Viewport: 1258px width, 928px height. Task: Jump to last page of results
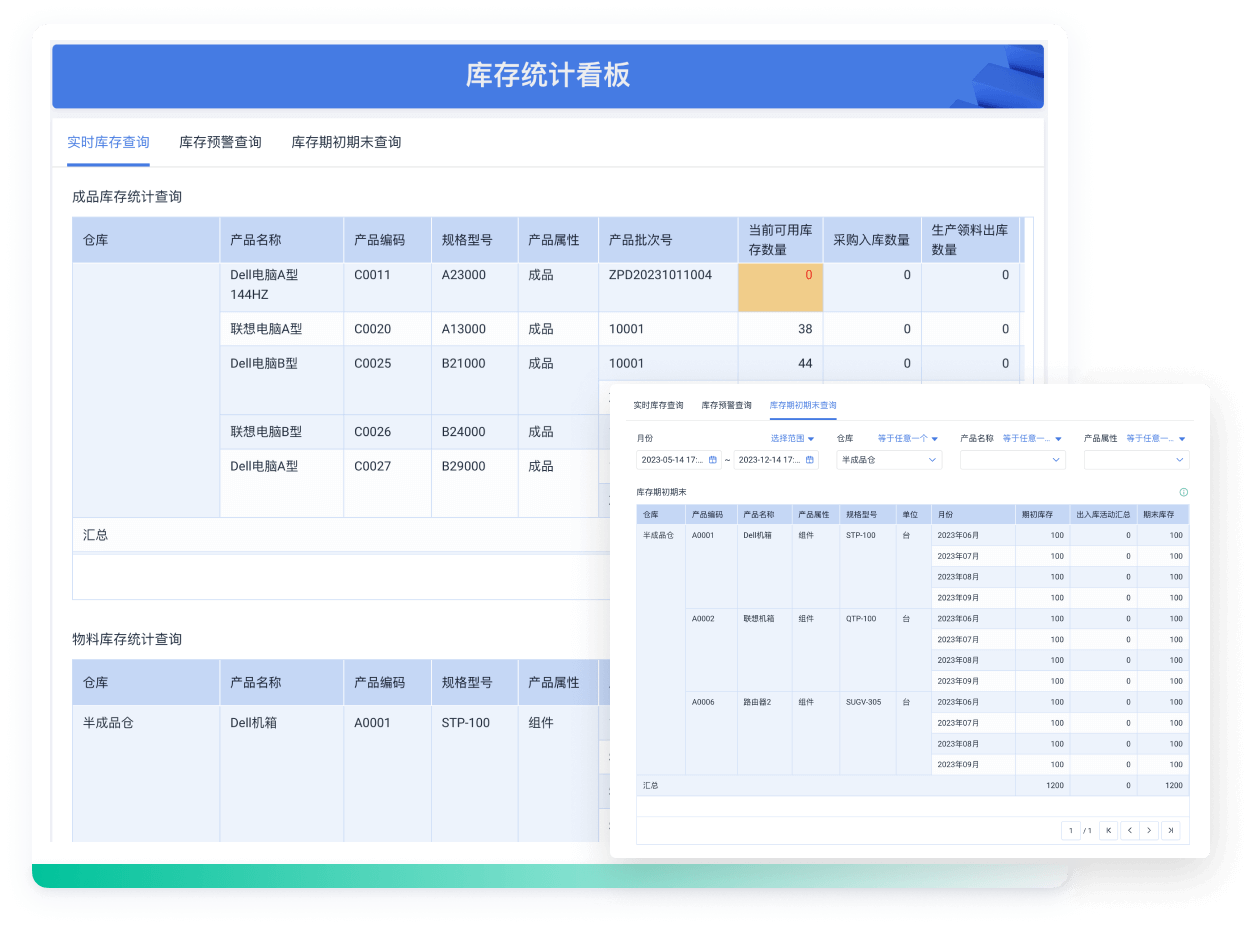click(x=1170, y=830)
